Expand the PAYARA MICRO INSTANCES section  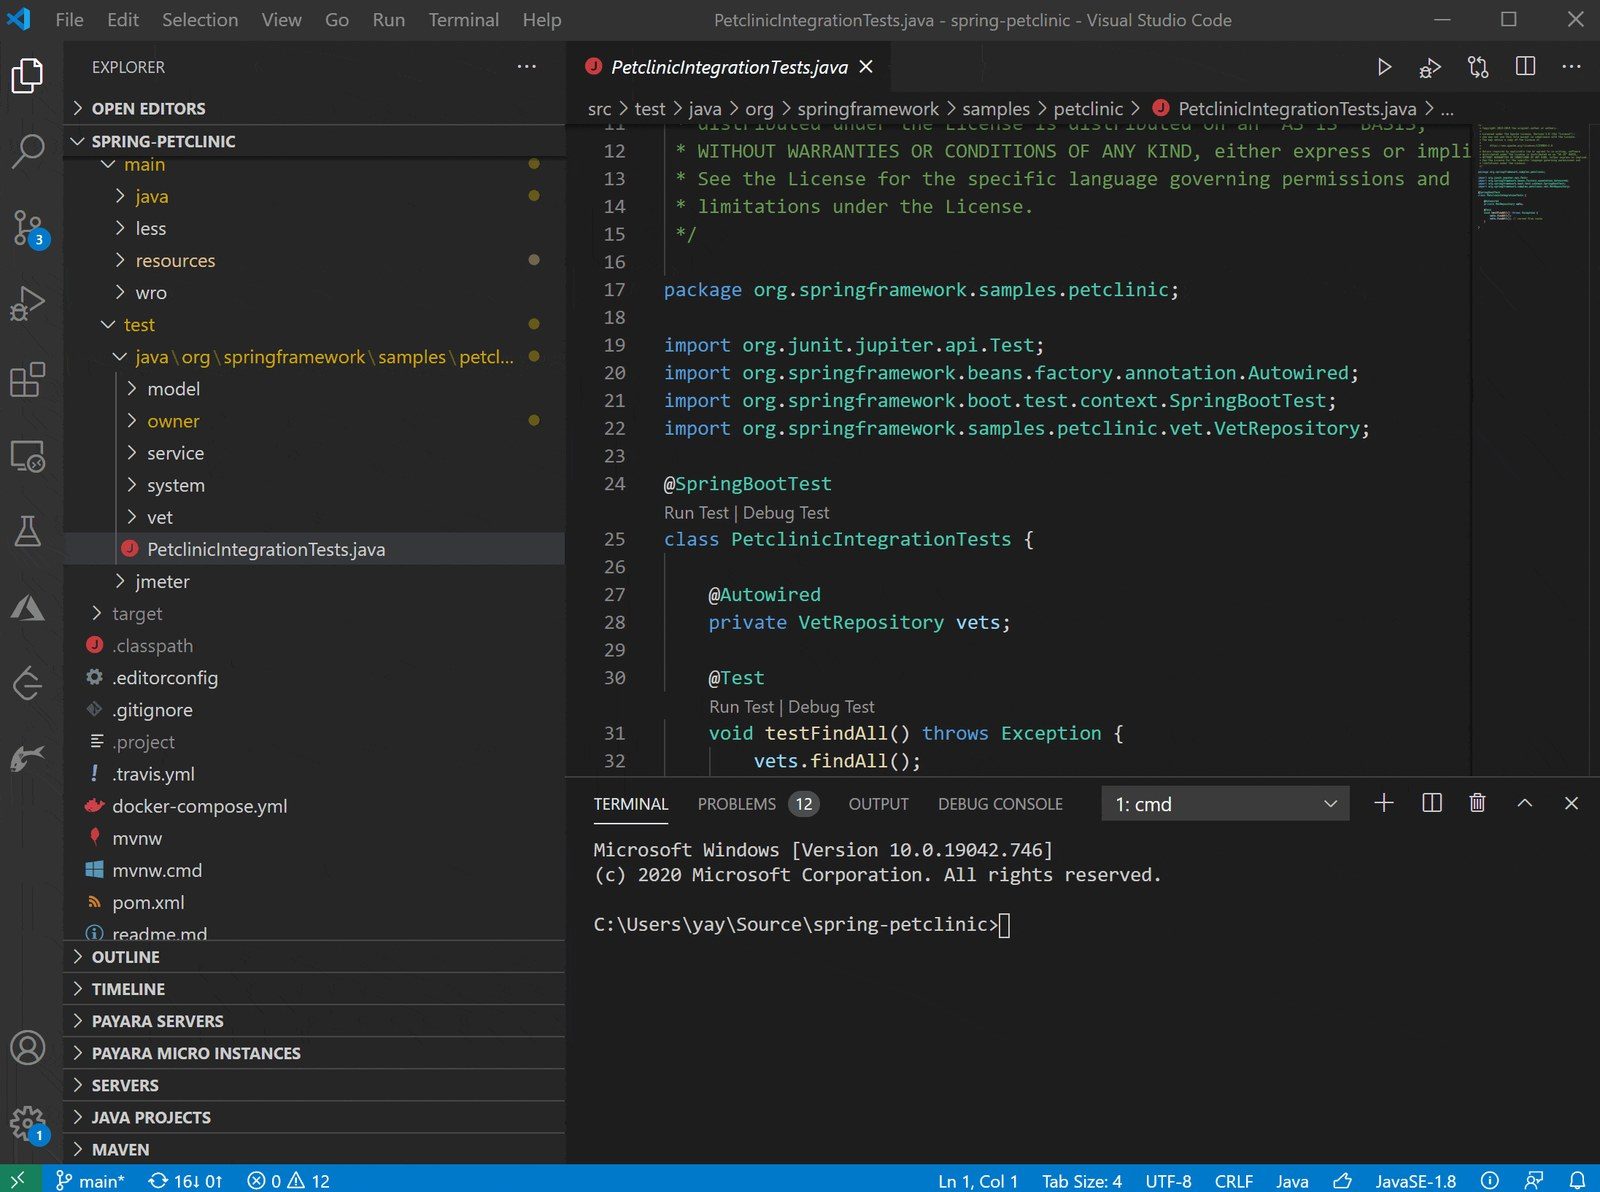(314, 1053)
